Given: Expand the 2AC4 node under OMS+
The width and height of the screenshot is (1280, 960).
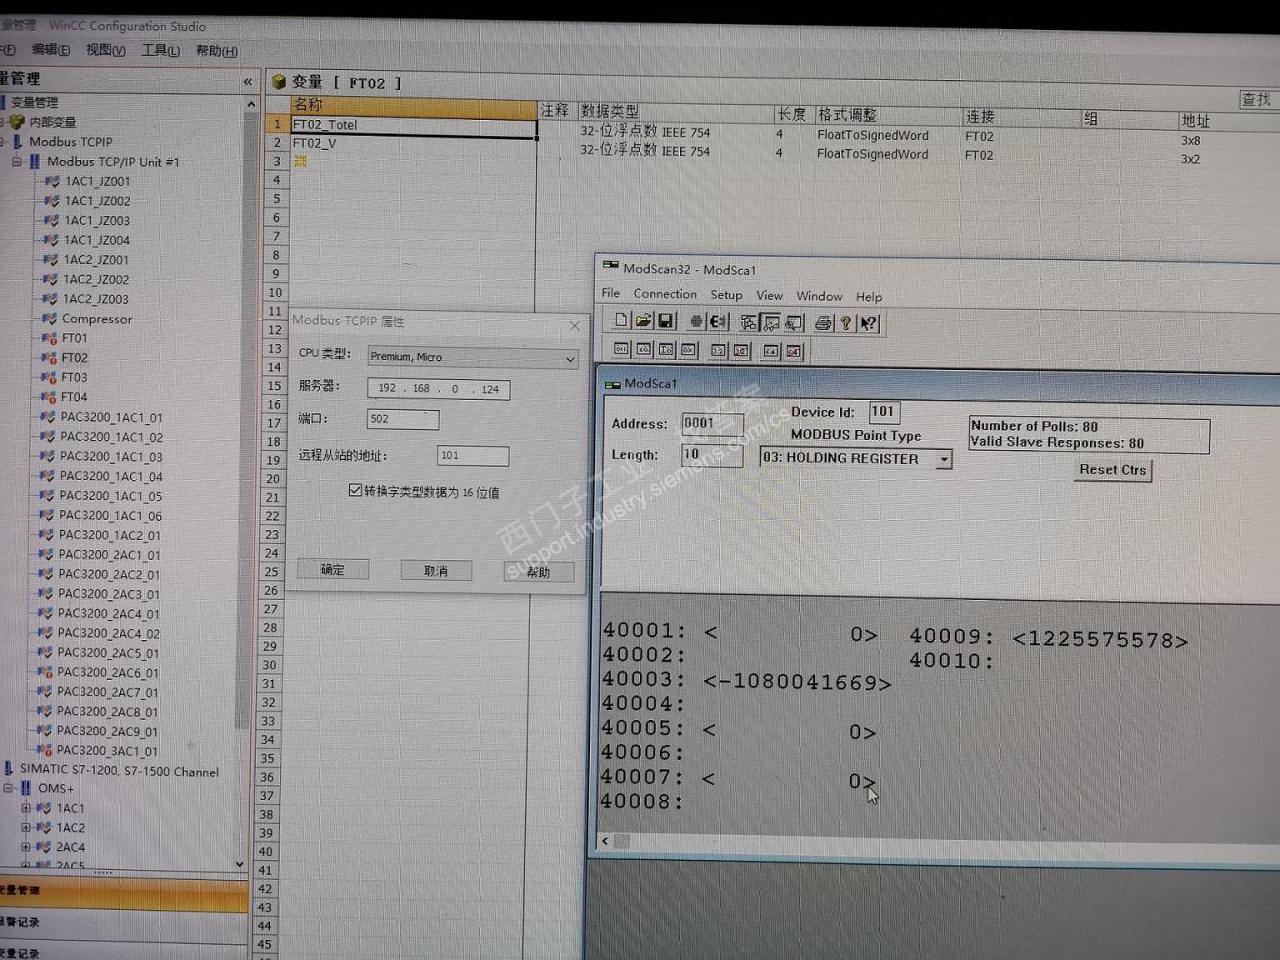Looking at the screenshot, I should [x=26, y=847].
